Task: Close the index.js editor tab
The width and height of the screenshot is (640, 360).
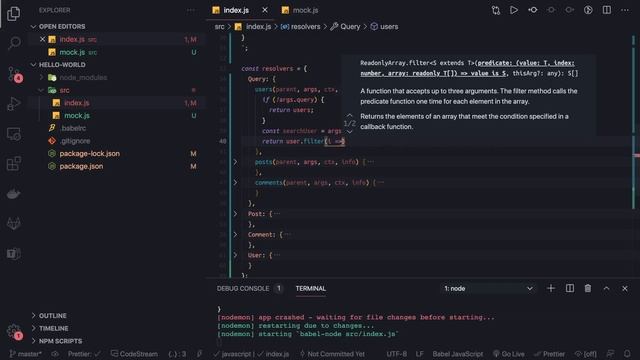Action: tap(265, 10)
